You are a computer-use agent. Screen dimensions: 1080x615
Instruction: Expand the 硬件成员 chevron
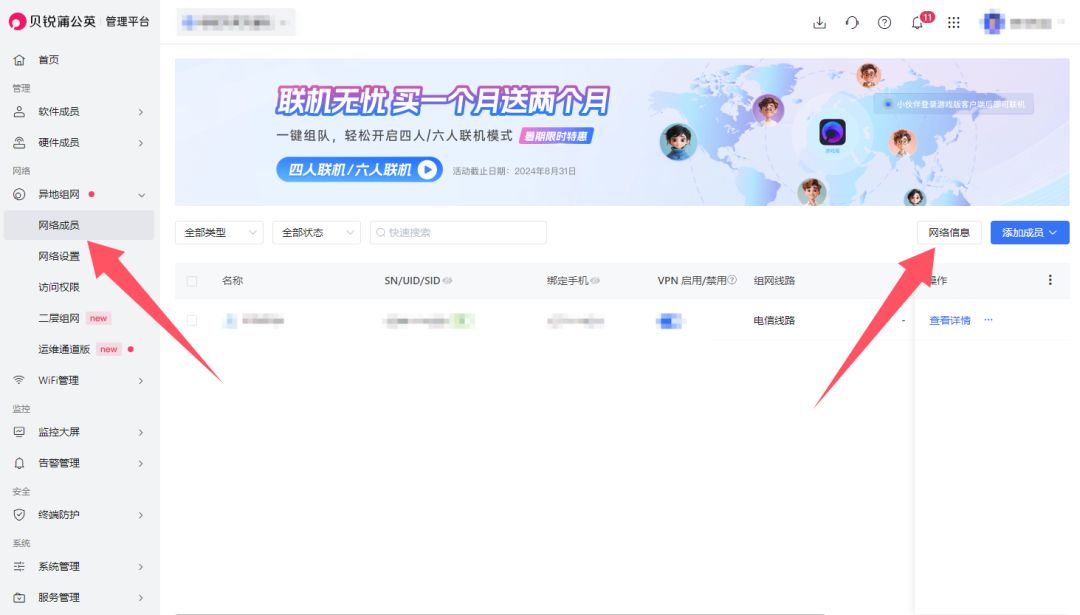pyautogui.click(x=141, y=143)
